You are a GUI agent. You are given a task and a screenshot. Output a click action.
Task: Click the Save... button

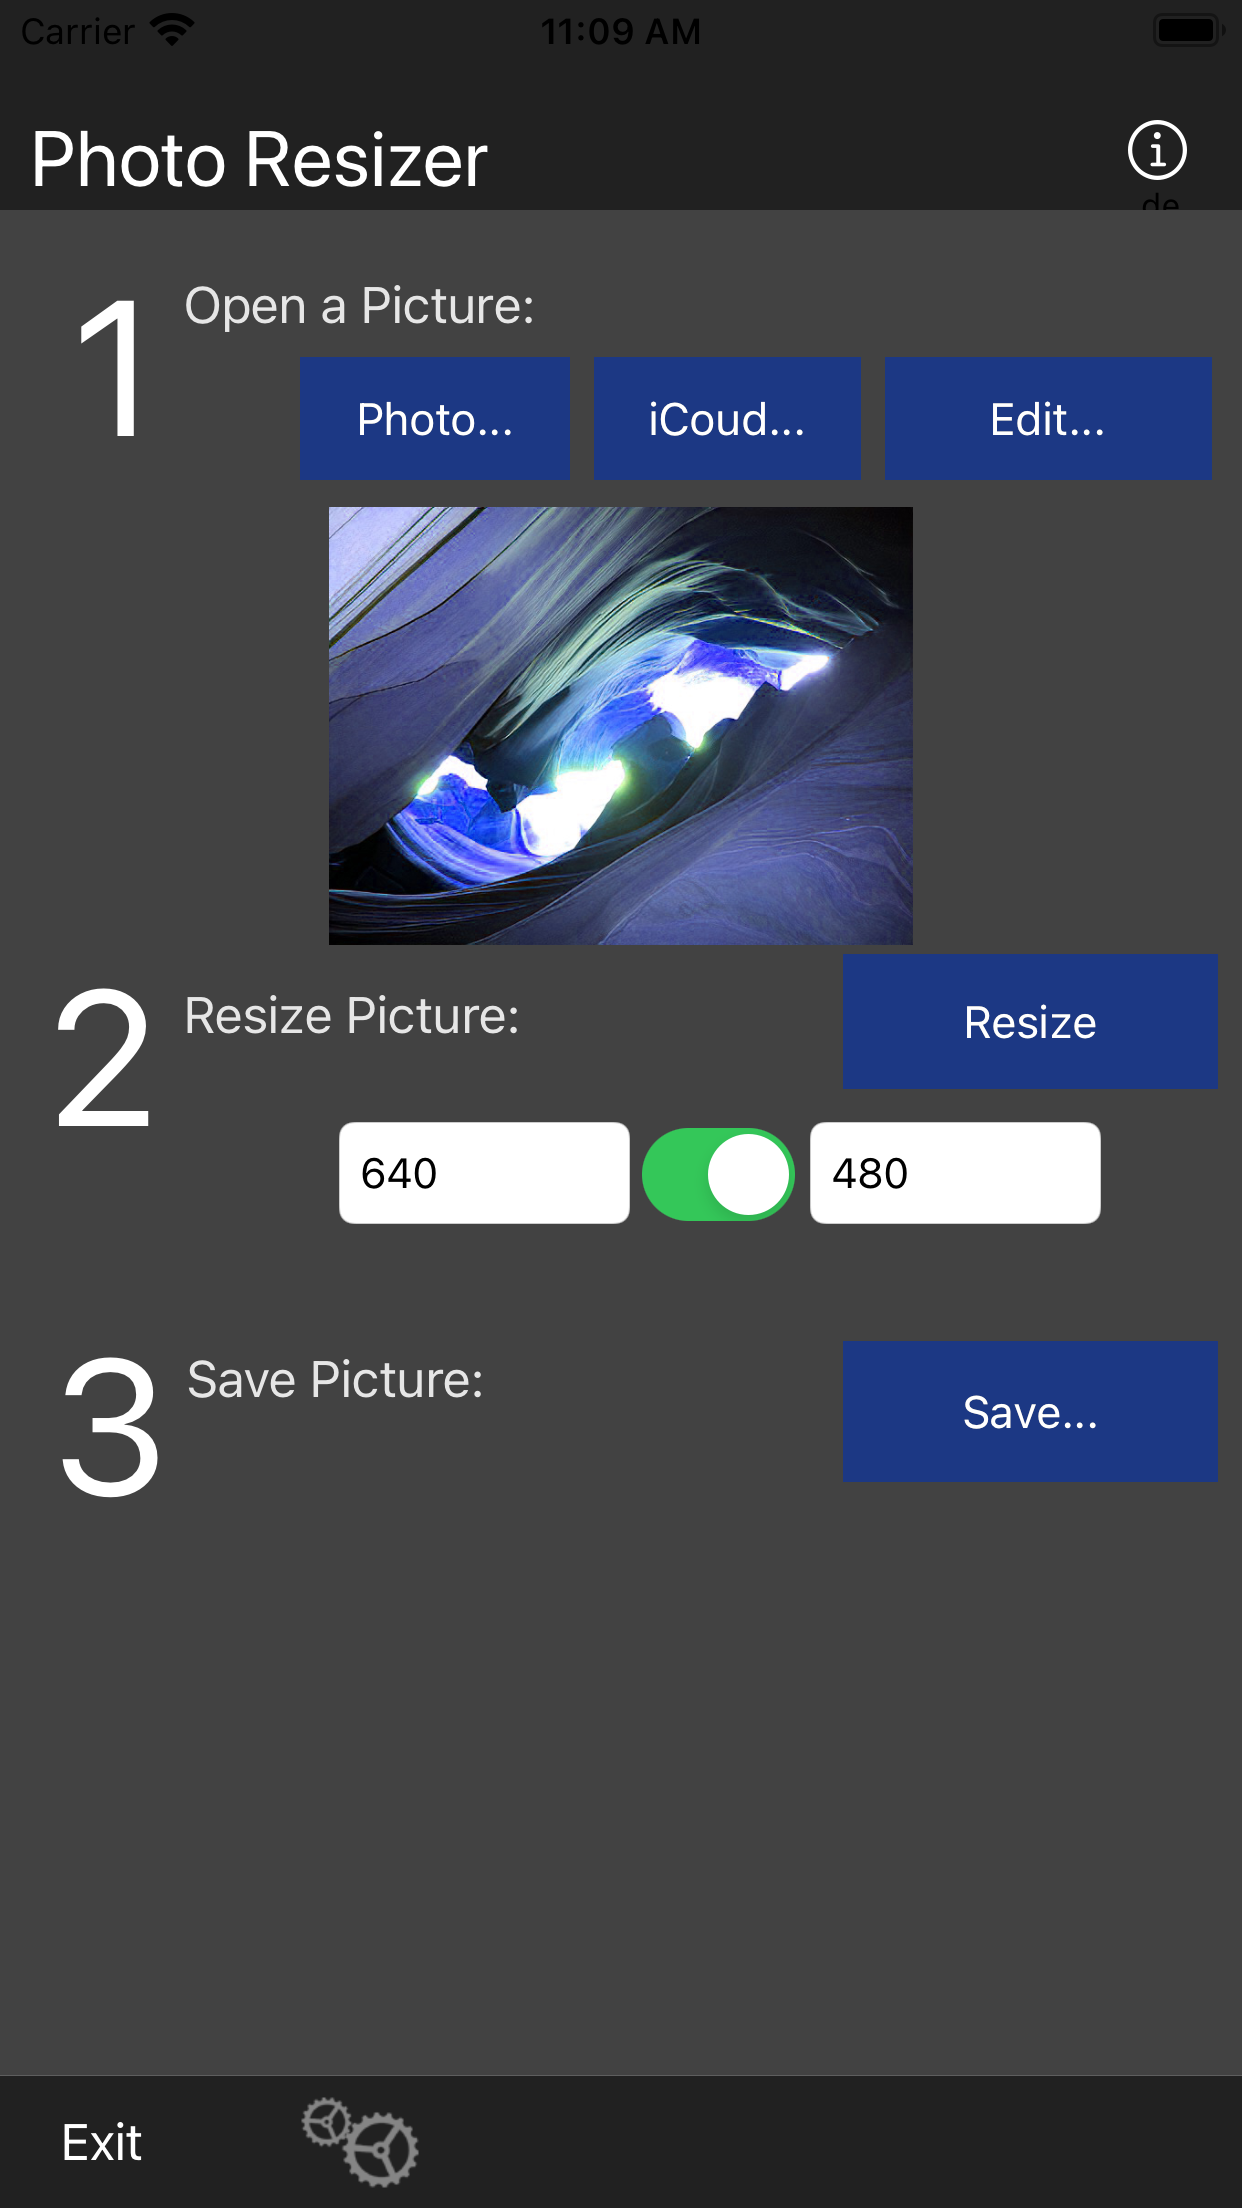click(x=1030, y=1412)
